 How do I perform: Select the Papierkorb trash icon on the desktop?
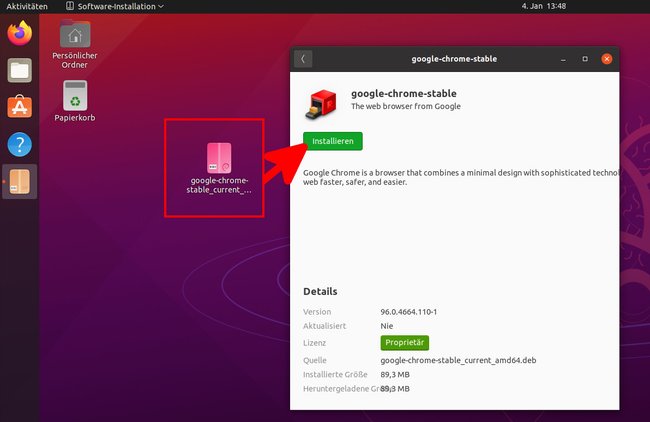tap(75, 101)
